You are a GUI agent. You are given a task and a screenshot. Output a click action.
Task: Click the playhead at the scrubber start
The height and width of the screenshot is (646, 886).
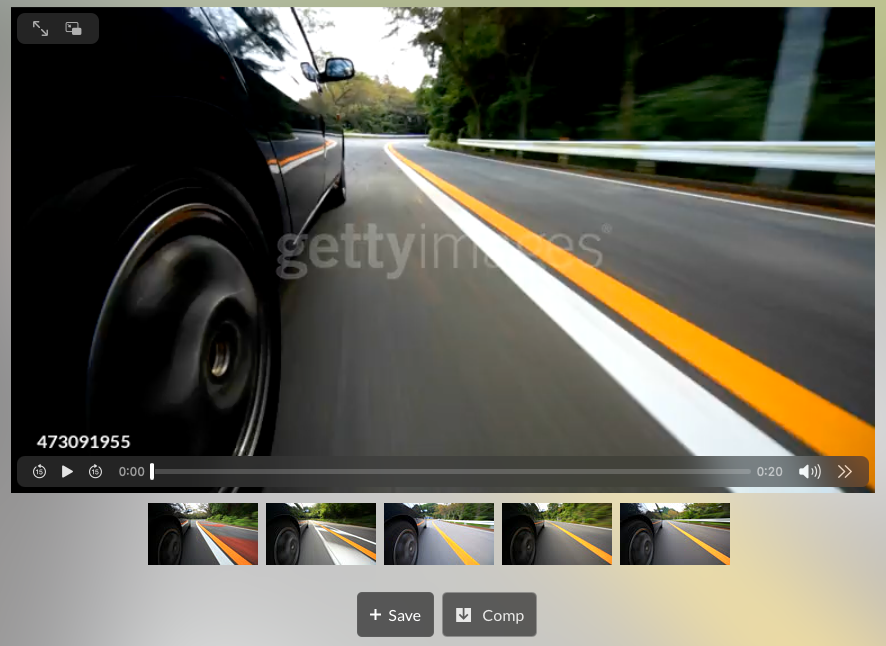[152, 472]
